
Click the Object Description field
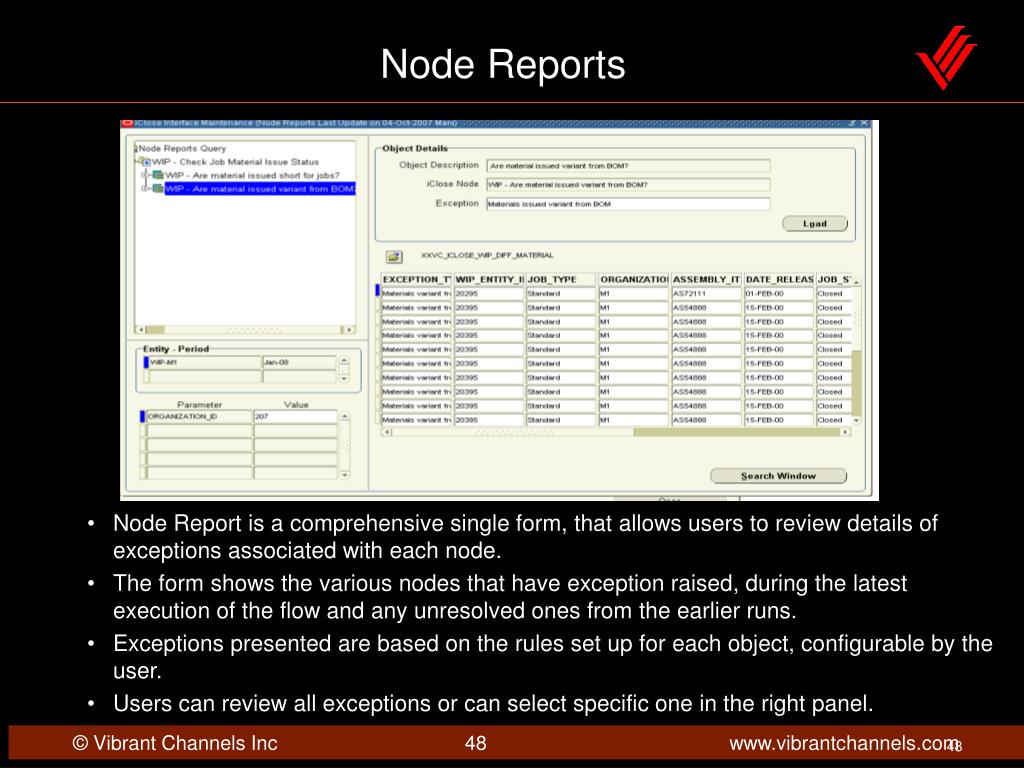coord(628,166)
